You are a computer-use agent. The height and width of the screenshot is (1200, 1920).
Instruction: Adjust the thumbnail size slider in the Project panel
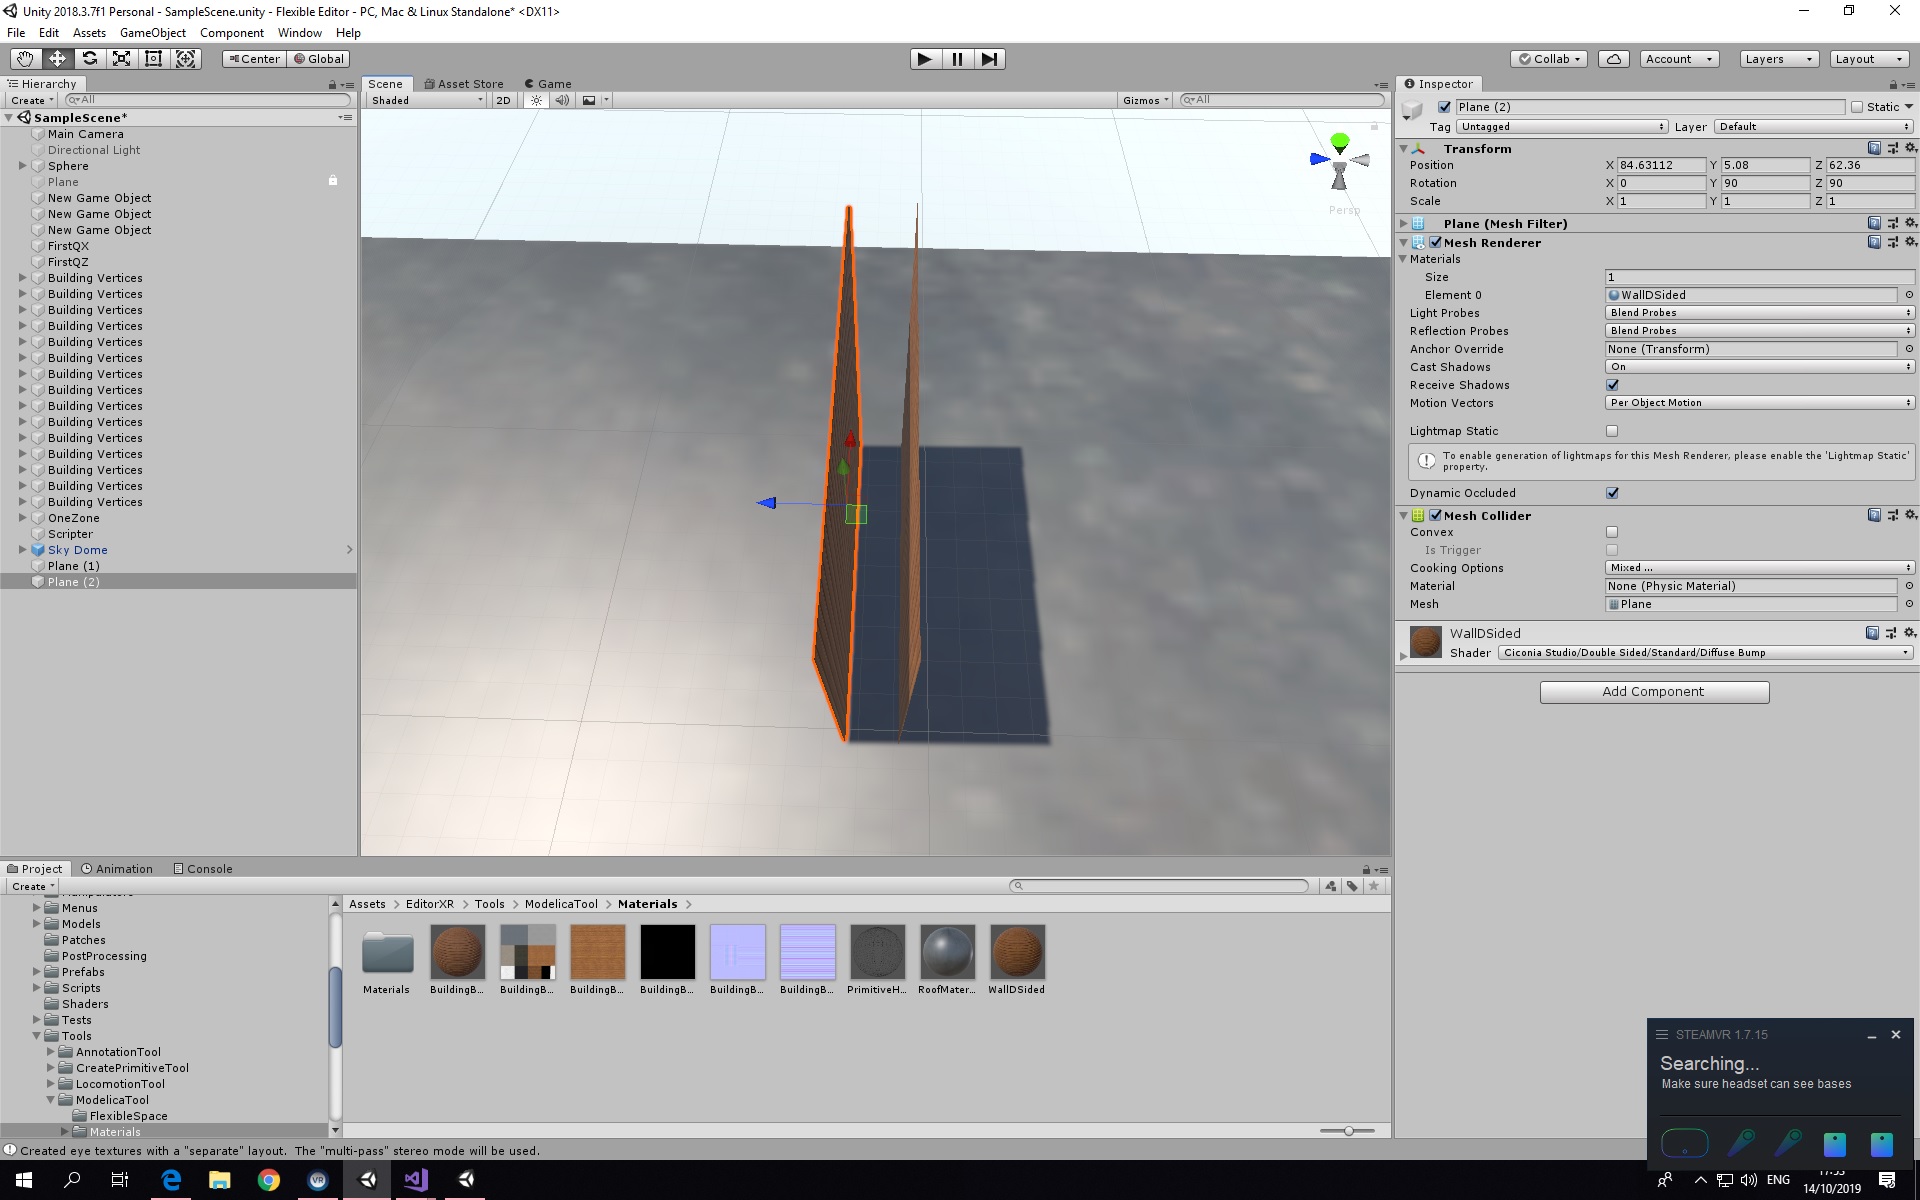1348,1130
